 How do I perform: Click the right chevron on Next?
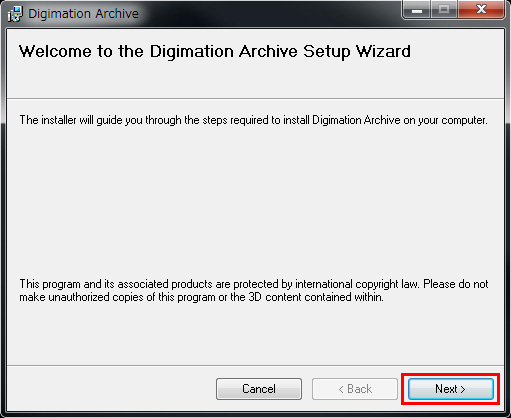pos(463,389)
